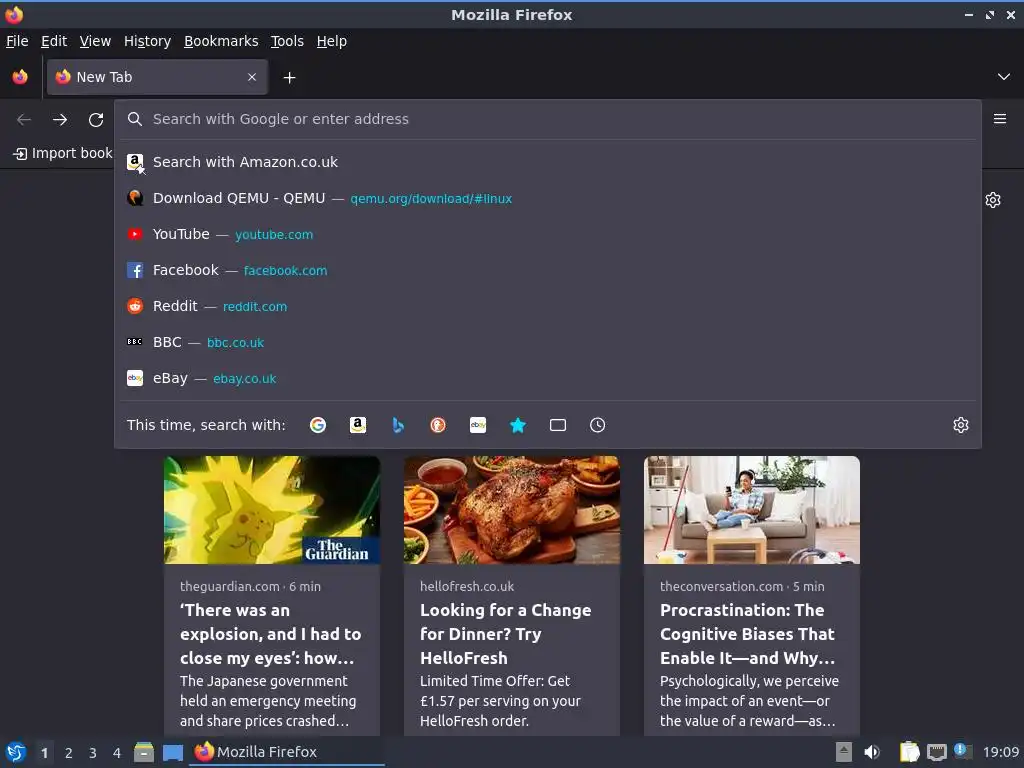This screenshot has width=1024, height=768.
Task: Click the removable media eject tray icon
Action: coord(844,752)
